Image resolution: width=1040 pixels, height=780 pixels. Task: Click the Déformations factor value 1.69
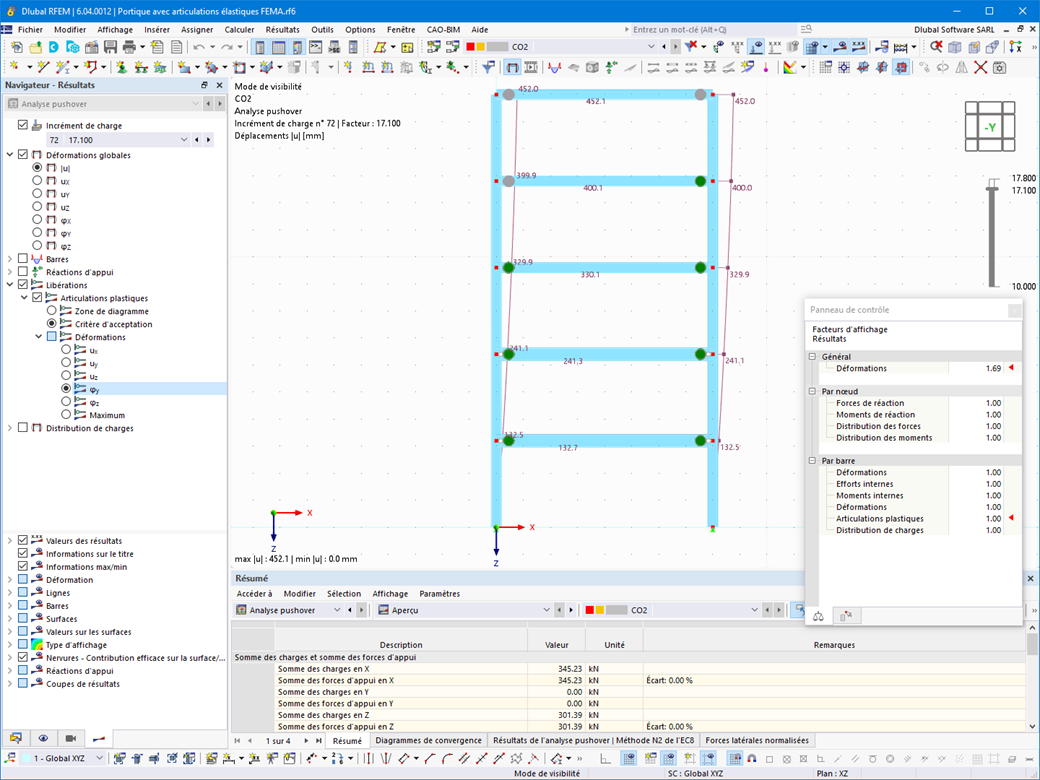point(993,368)
